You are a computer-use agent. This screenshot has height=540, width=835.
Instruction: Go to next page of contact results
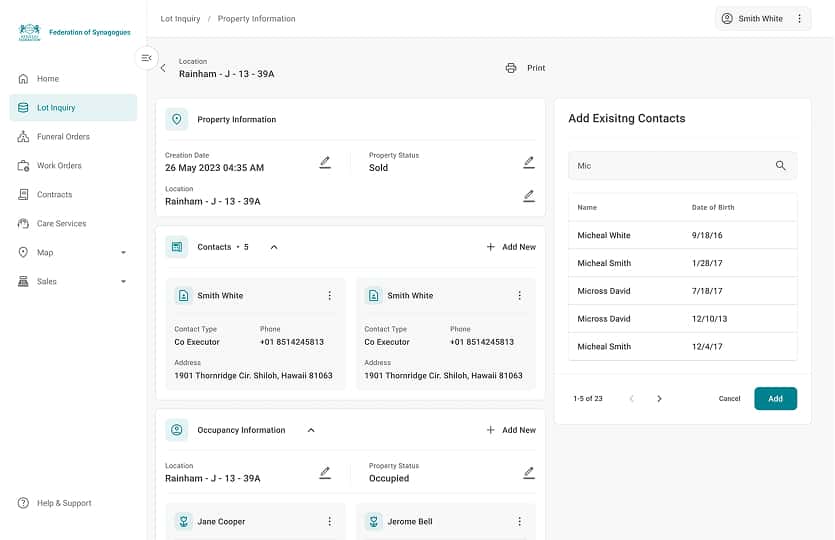[659, 399]
